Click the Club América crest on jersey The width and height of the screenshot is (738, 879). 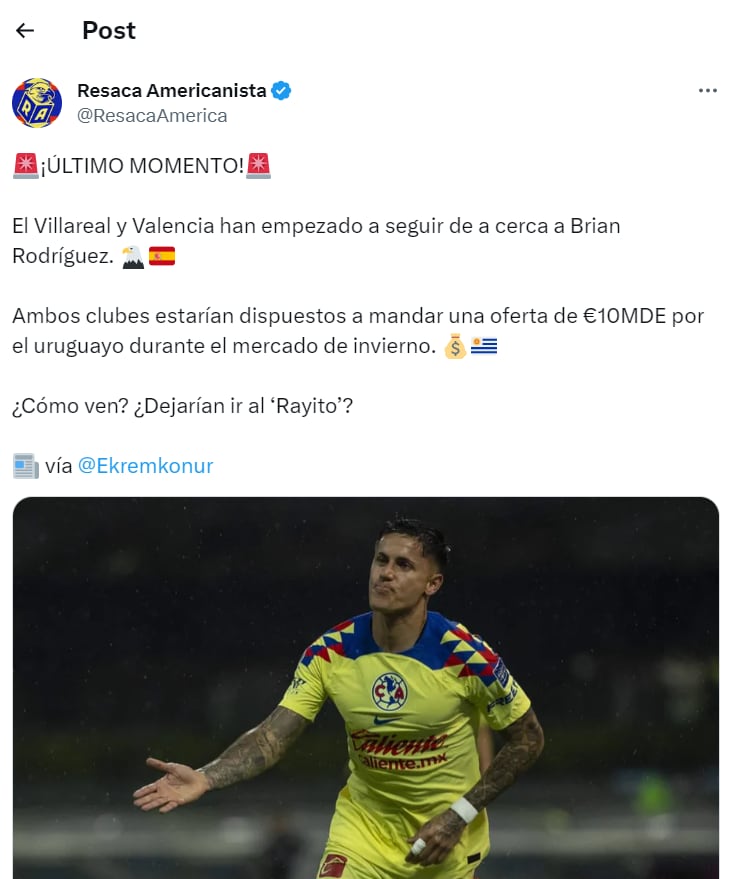[390, 692]
